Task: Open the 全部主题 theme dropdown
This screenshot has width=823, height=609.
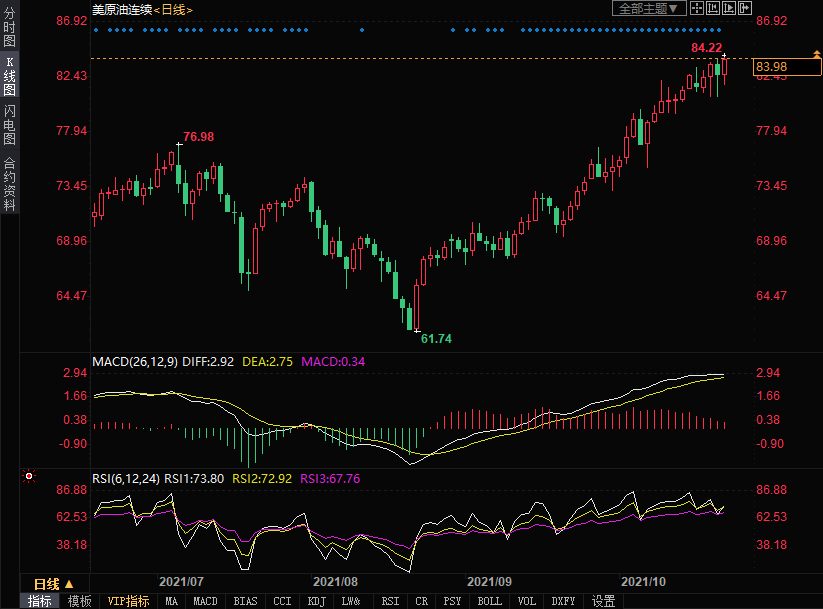Action: pyautogui.click(x=648, y=8)
